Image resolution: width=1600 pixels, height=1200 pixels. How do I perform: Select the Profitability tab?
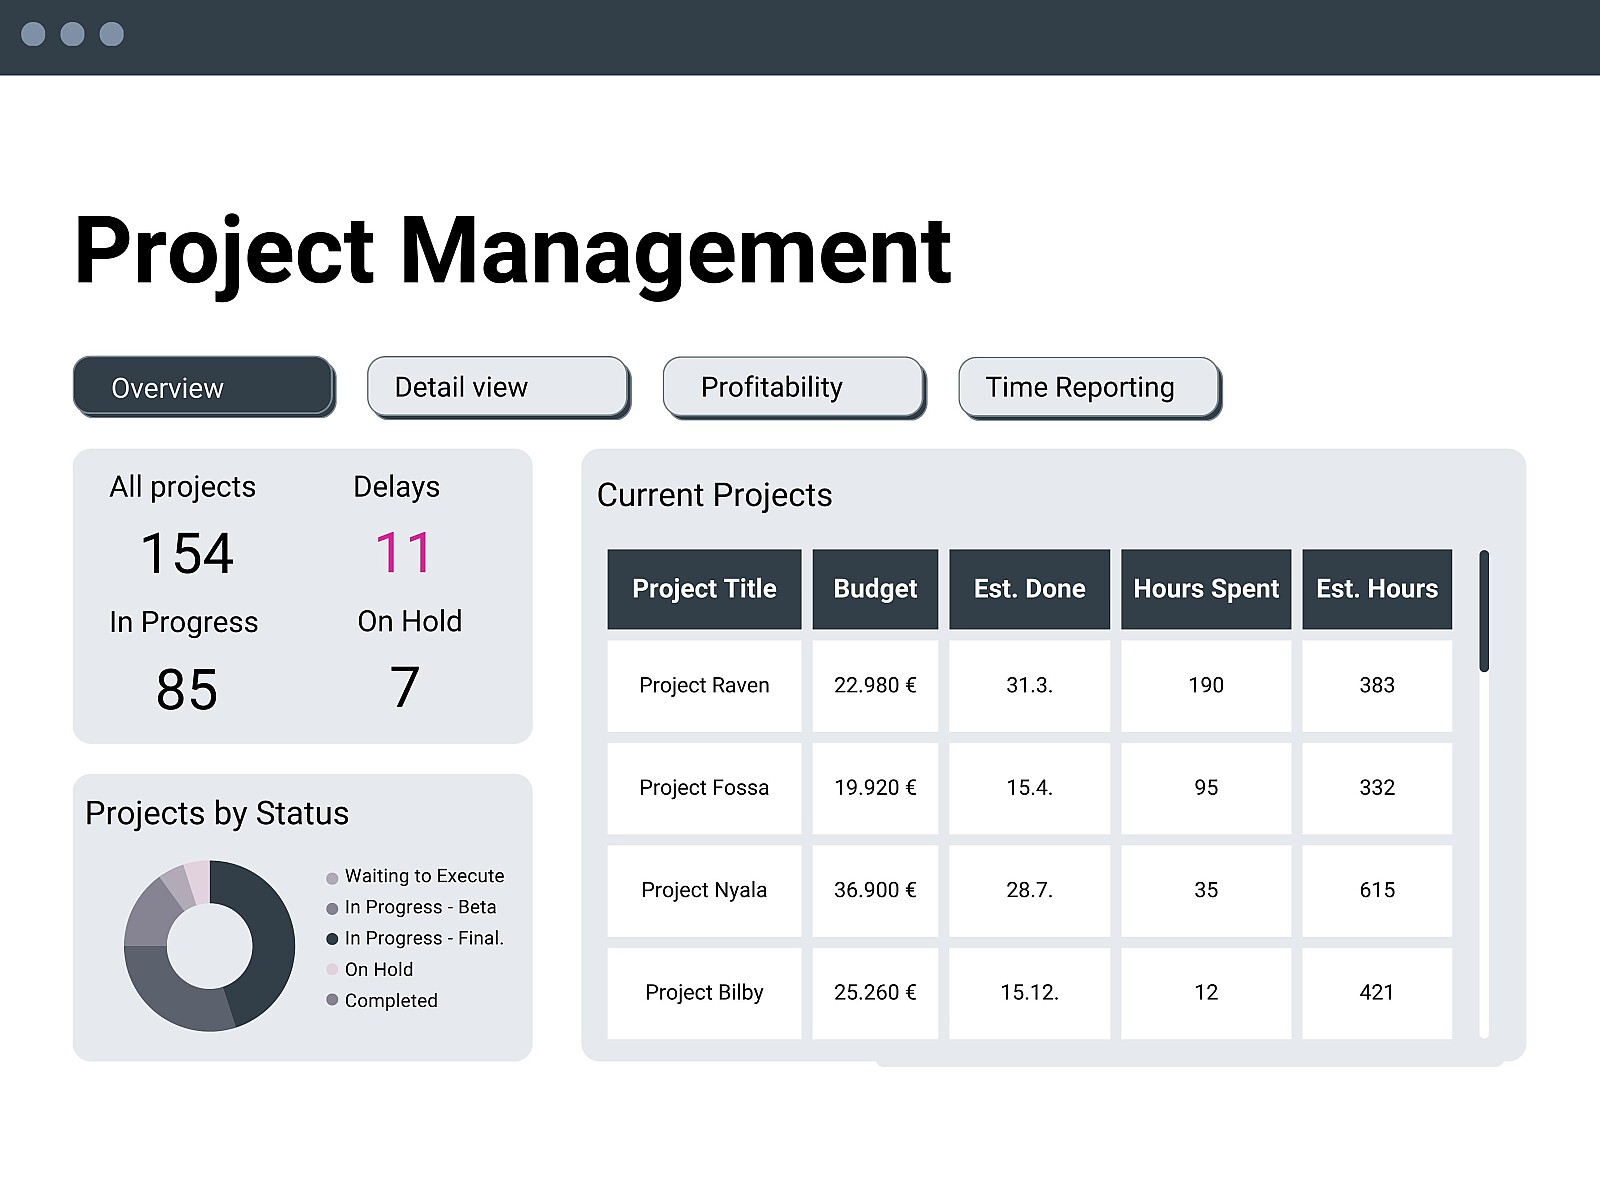click(792, 386)
